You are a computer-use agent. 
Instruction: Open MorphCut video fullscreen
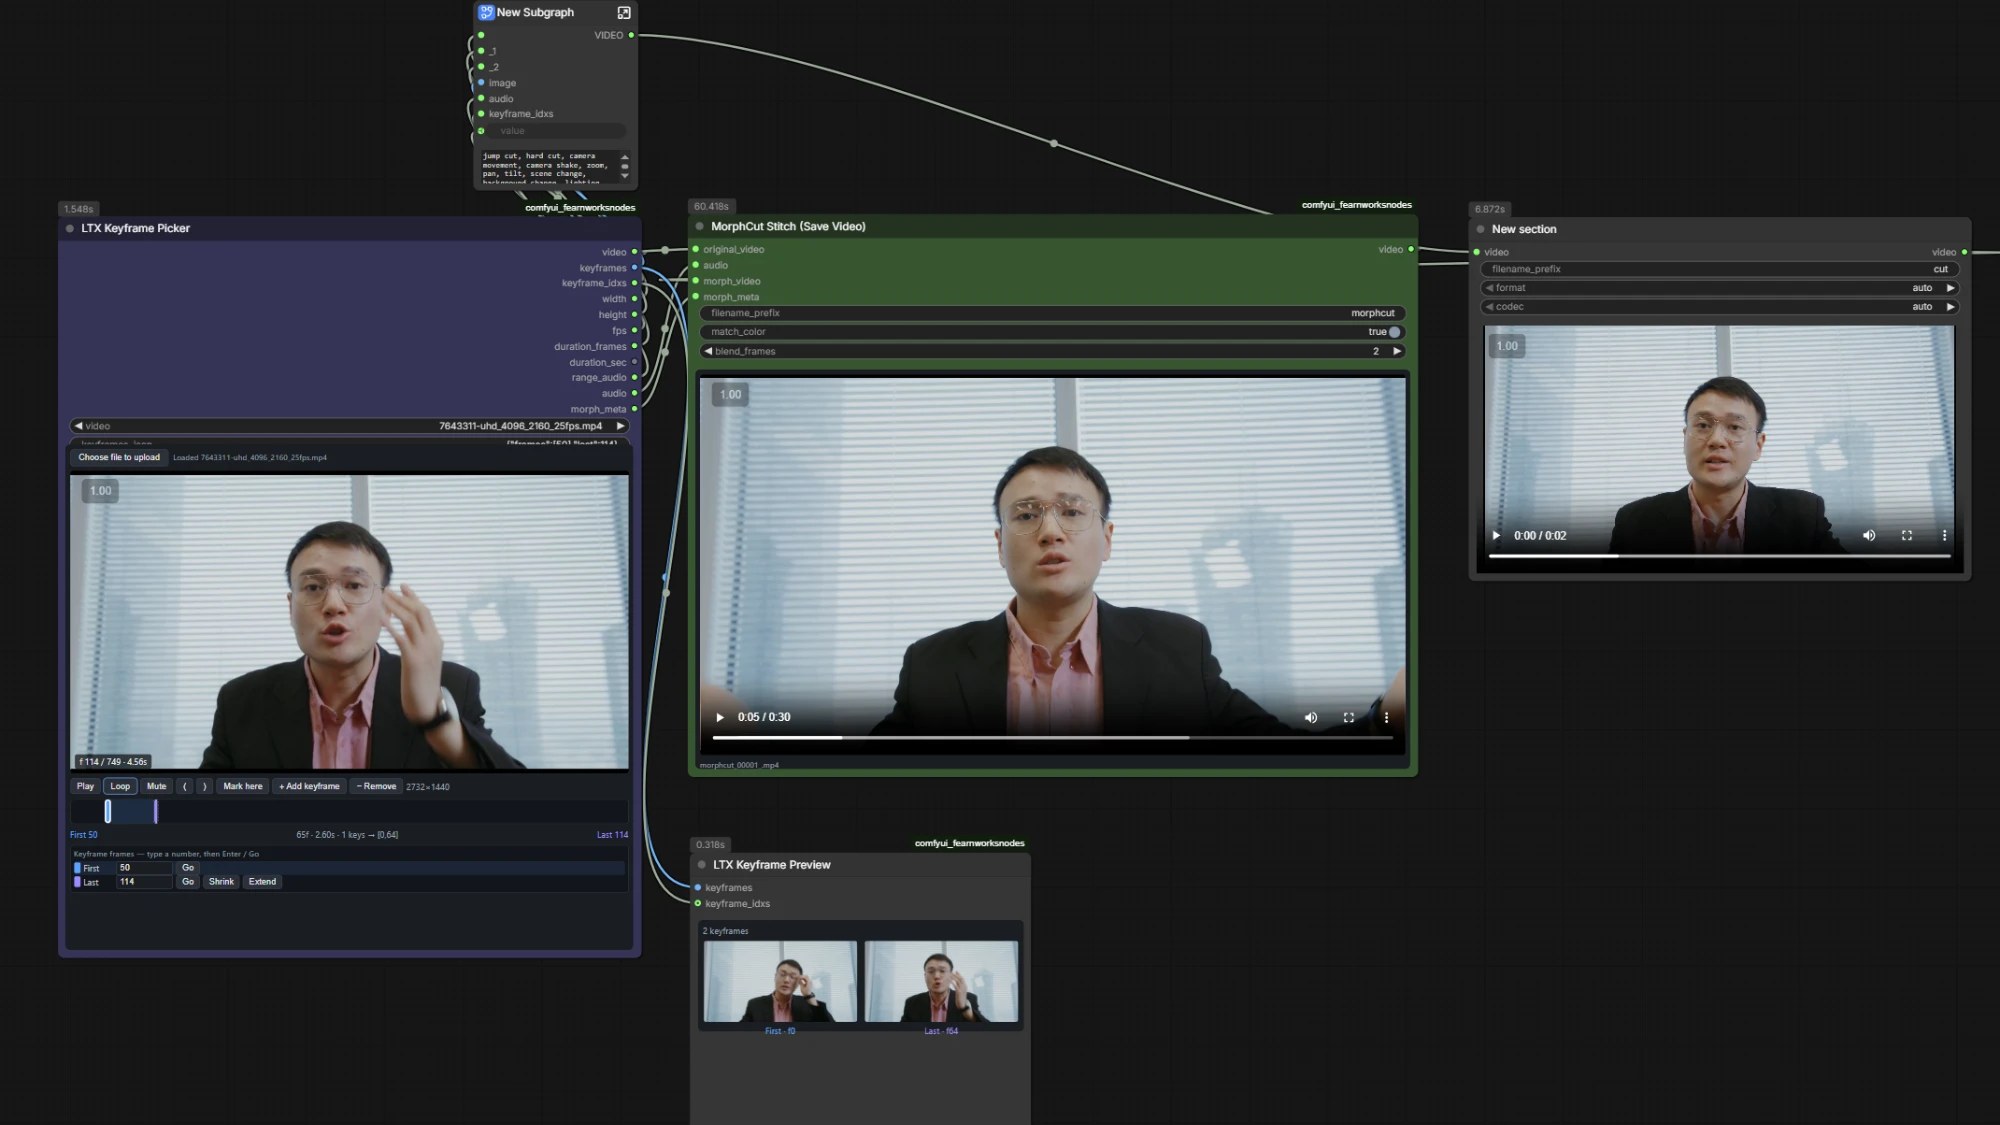point(1349,718)
